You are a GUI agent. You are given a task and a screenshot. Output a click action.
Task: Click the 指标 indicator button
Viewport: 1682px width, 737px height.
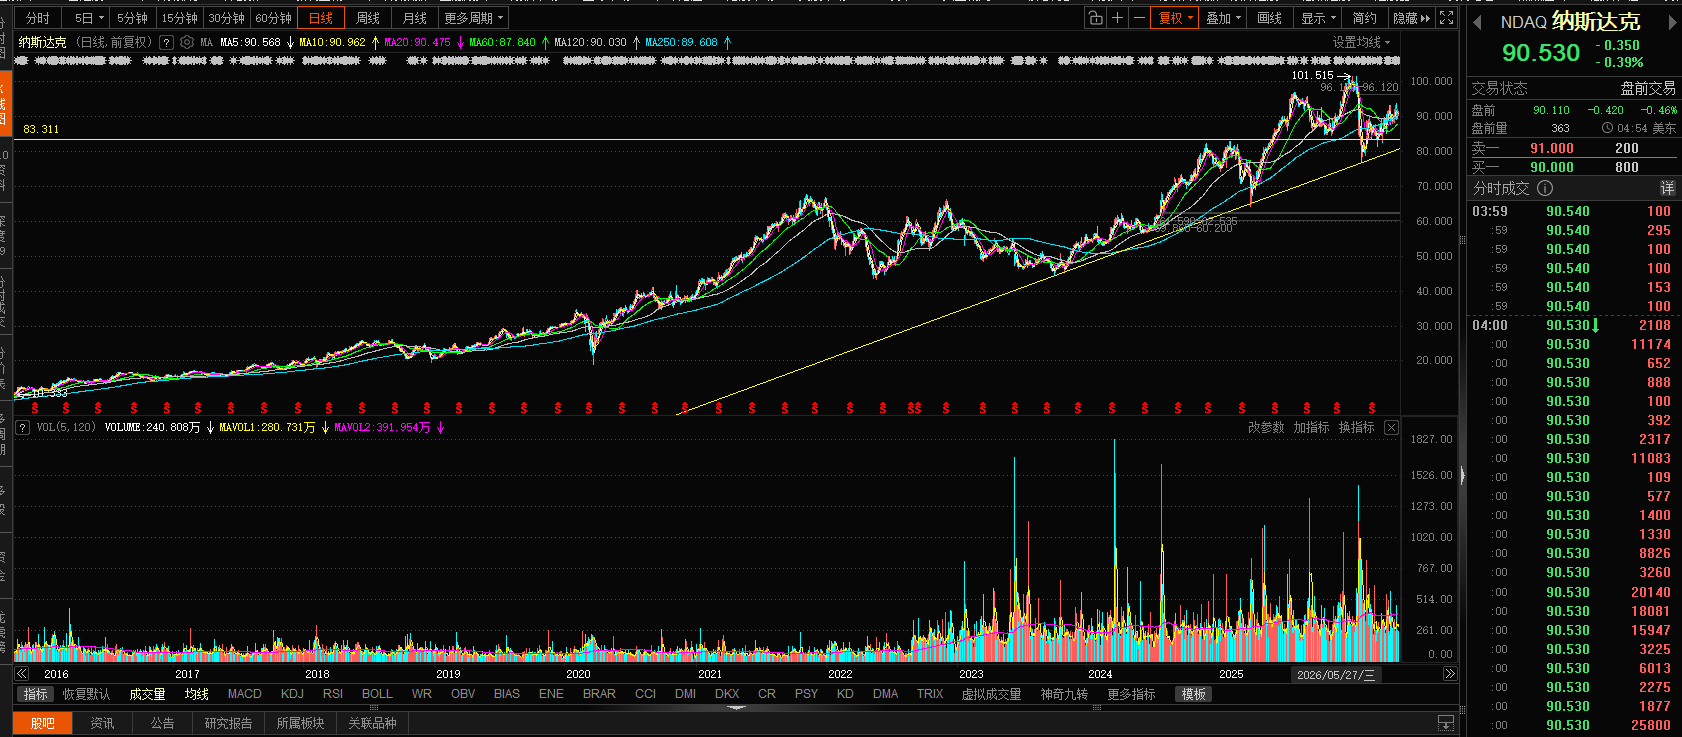[35, 694]
